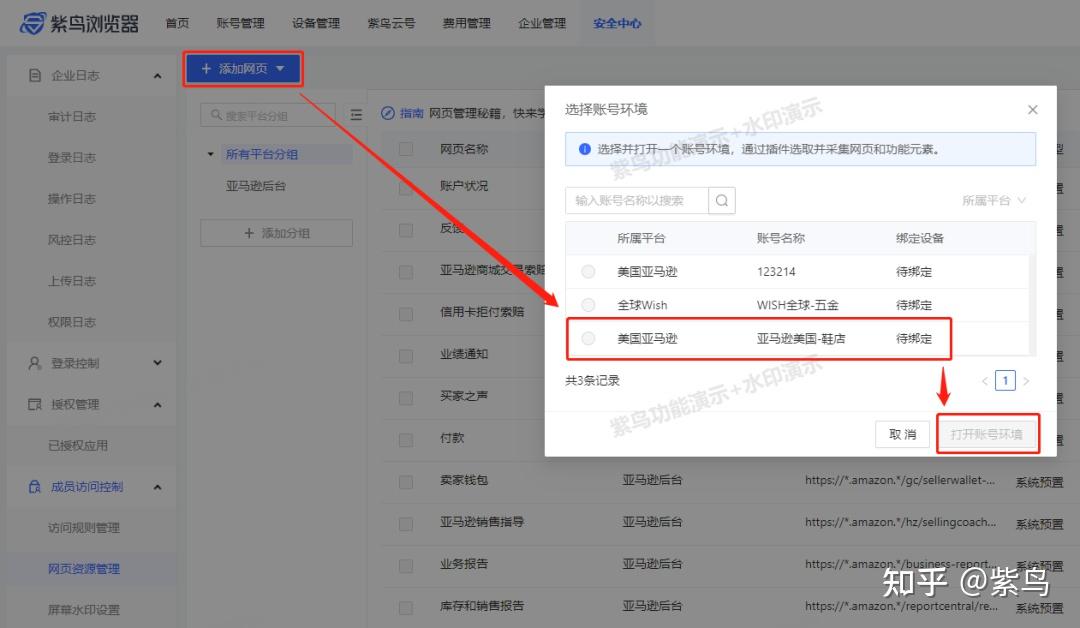Open 审计日志 in the sidebar
The image size is (1080, 628).
pyautogui.click(x=72, y=116)
